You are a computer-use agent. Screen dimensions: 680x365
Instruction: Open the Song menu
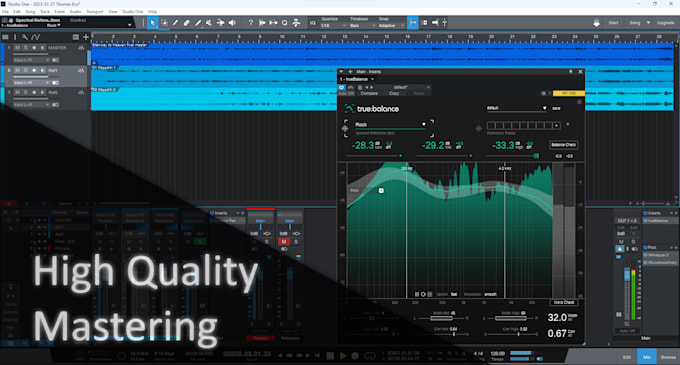(x=30, y=12)
